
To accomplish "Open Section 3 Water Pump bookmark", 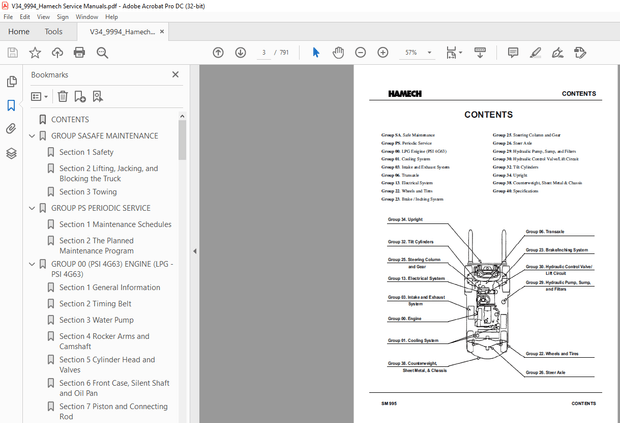I will pyautogui.click(x=96, y=320).
